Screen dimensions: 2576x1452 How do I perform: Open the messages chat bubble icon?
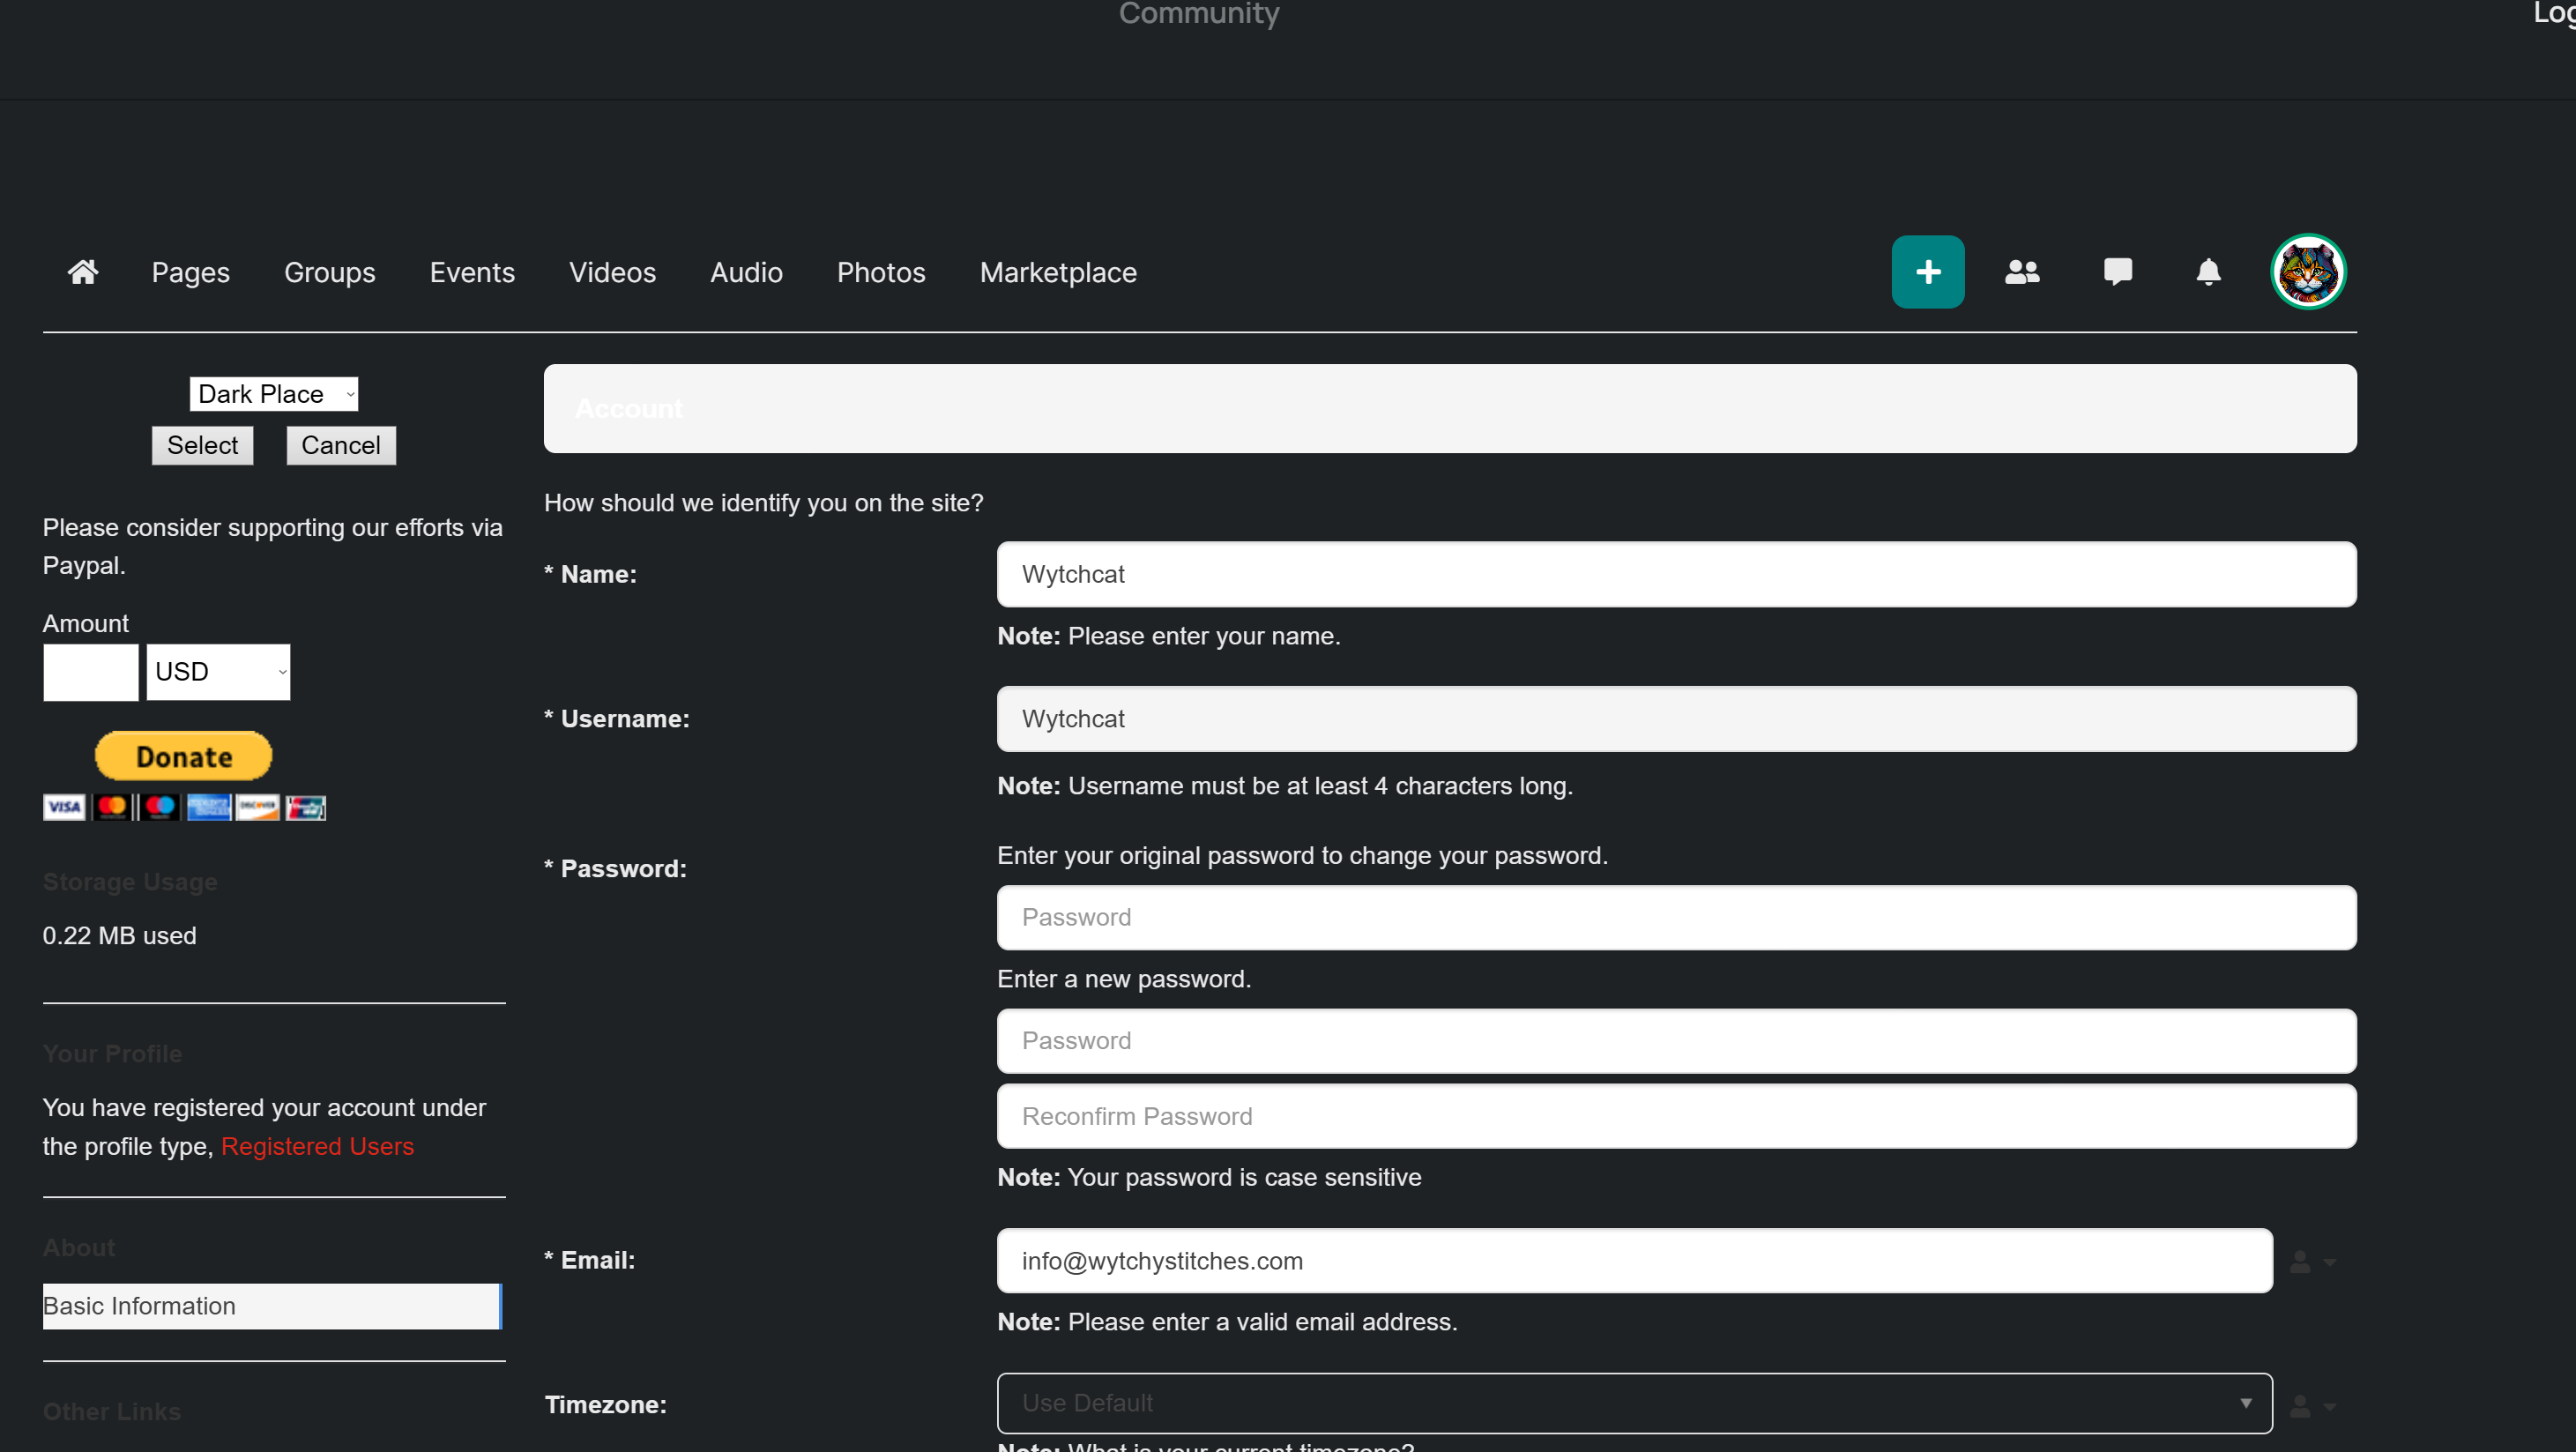click(x=2117, y=272)
